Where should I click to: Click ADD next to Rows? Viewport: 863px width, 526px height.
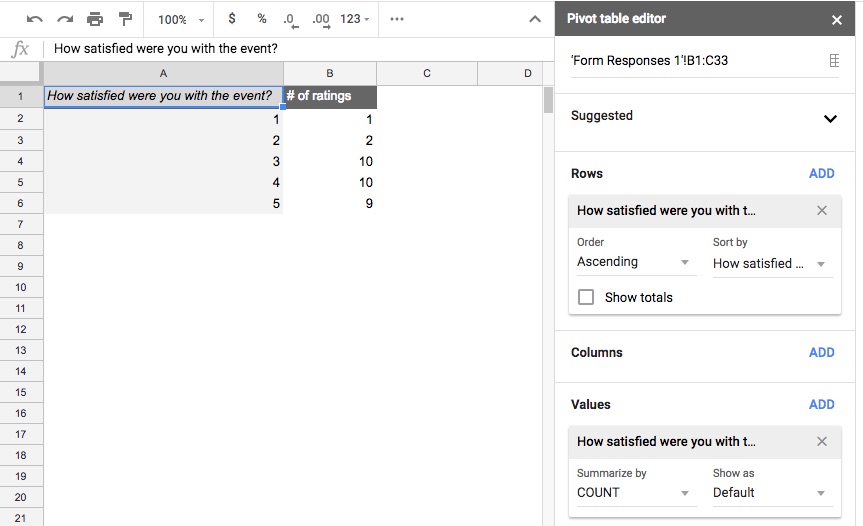(x=821, y=174)
